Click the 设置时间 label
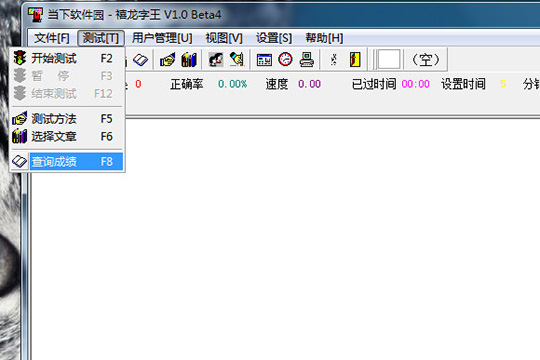This screenshot has width=540, height=360. [464, 84]
